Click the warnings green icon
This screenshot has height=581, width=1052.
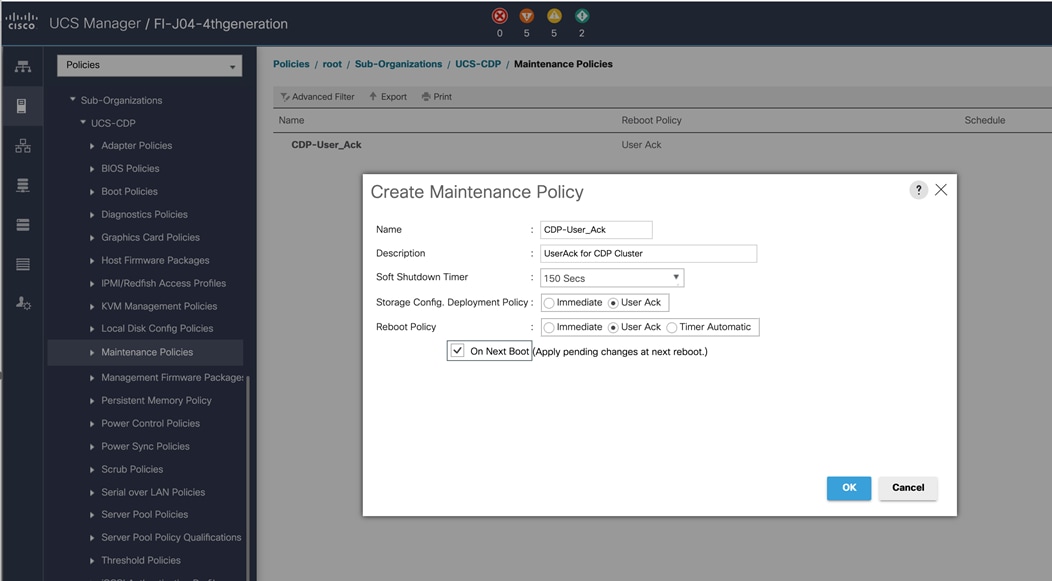[582, 16]
